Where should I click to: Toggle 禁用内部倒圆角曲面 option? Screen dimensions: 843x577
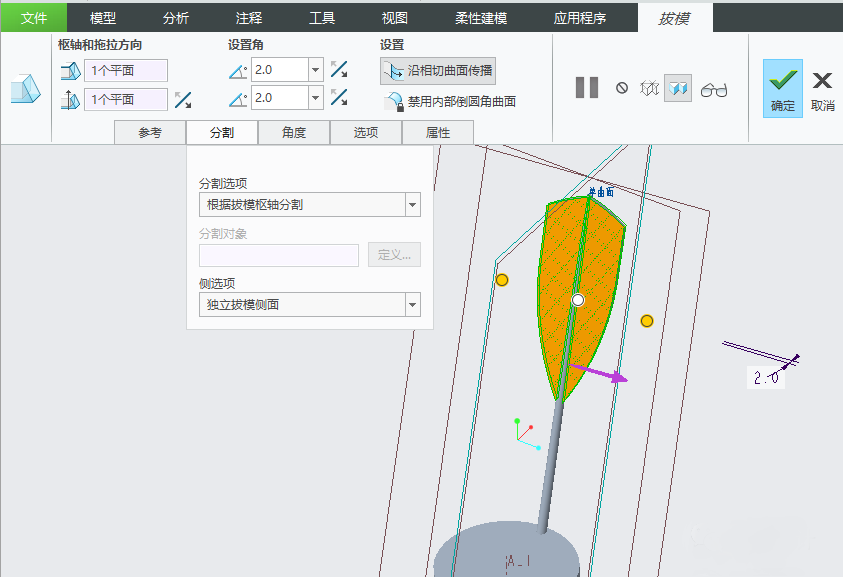449,101
